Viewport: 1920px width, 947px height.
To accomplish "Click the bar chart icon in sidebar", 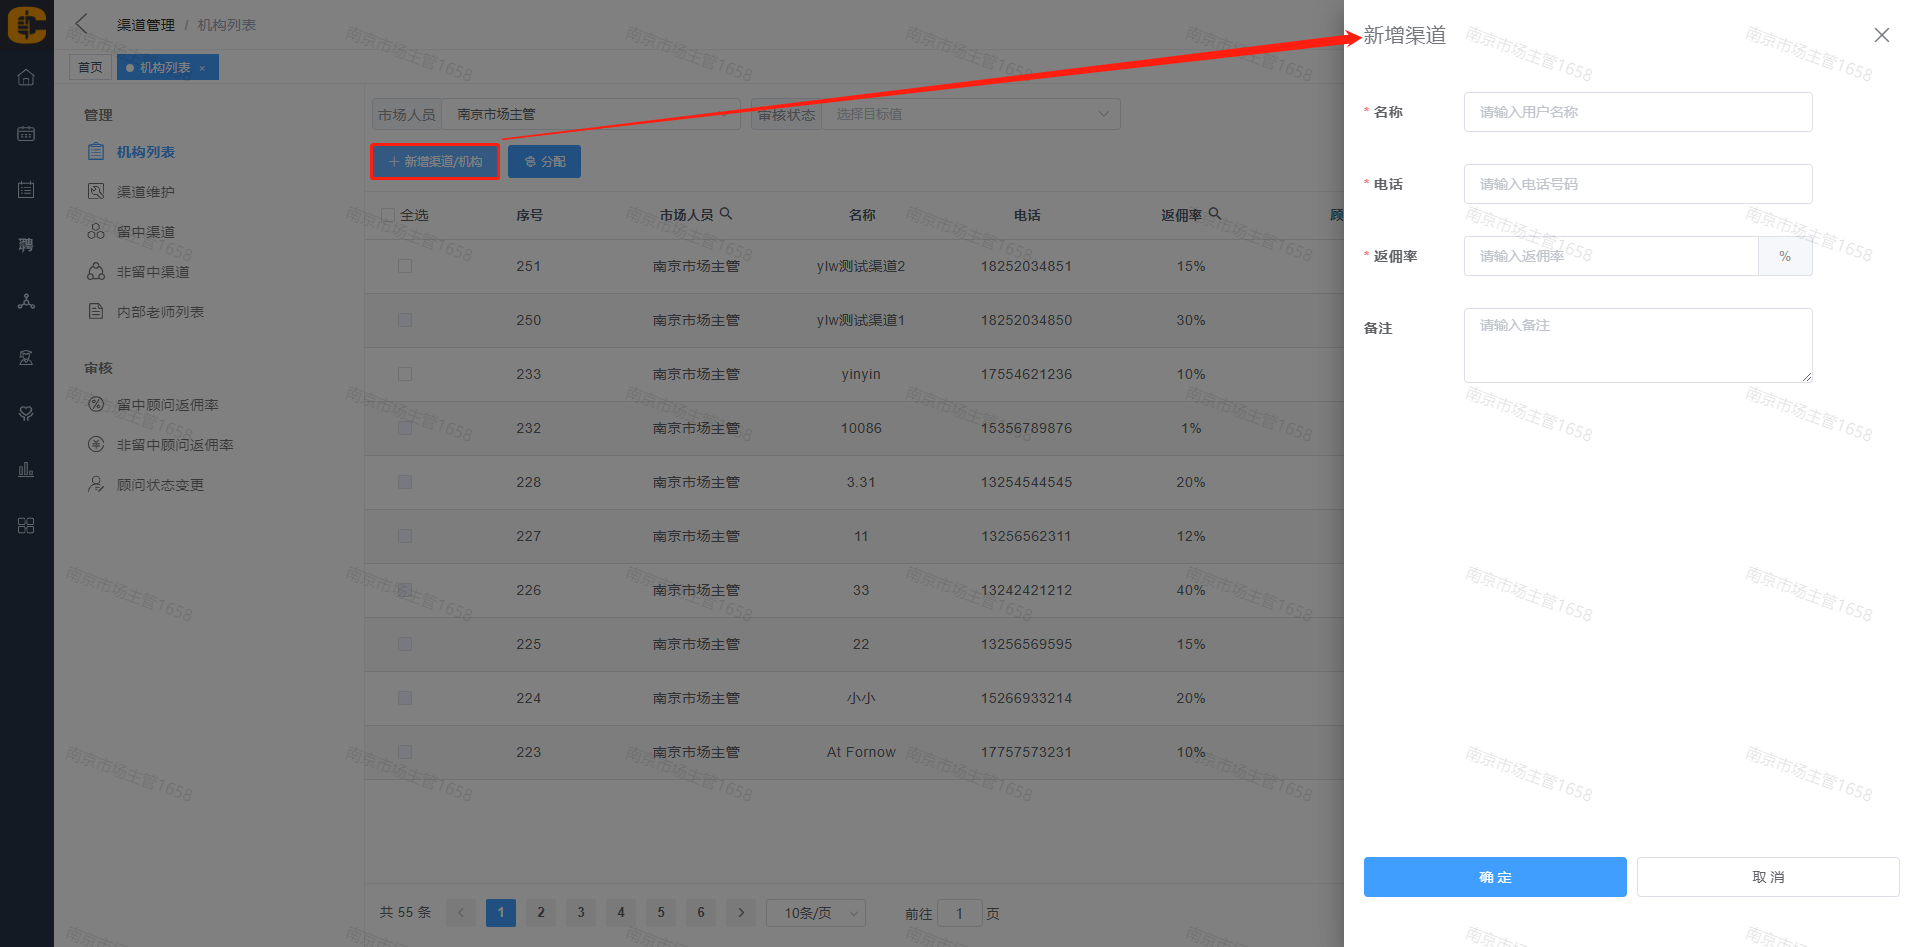I will [x=26, y=469].
